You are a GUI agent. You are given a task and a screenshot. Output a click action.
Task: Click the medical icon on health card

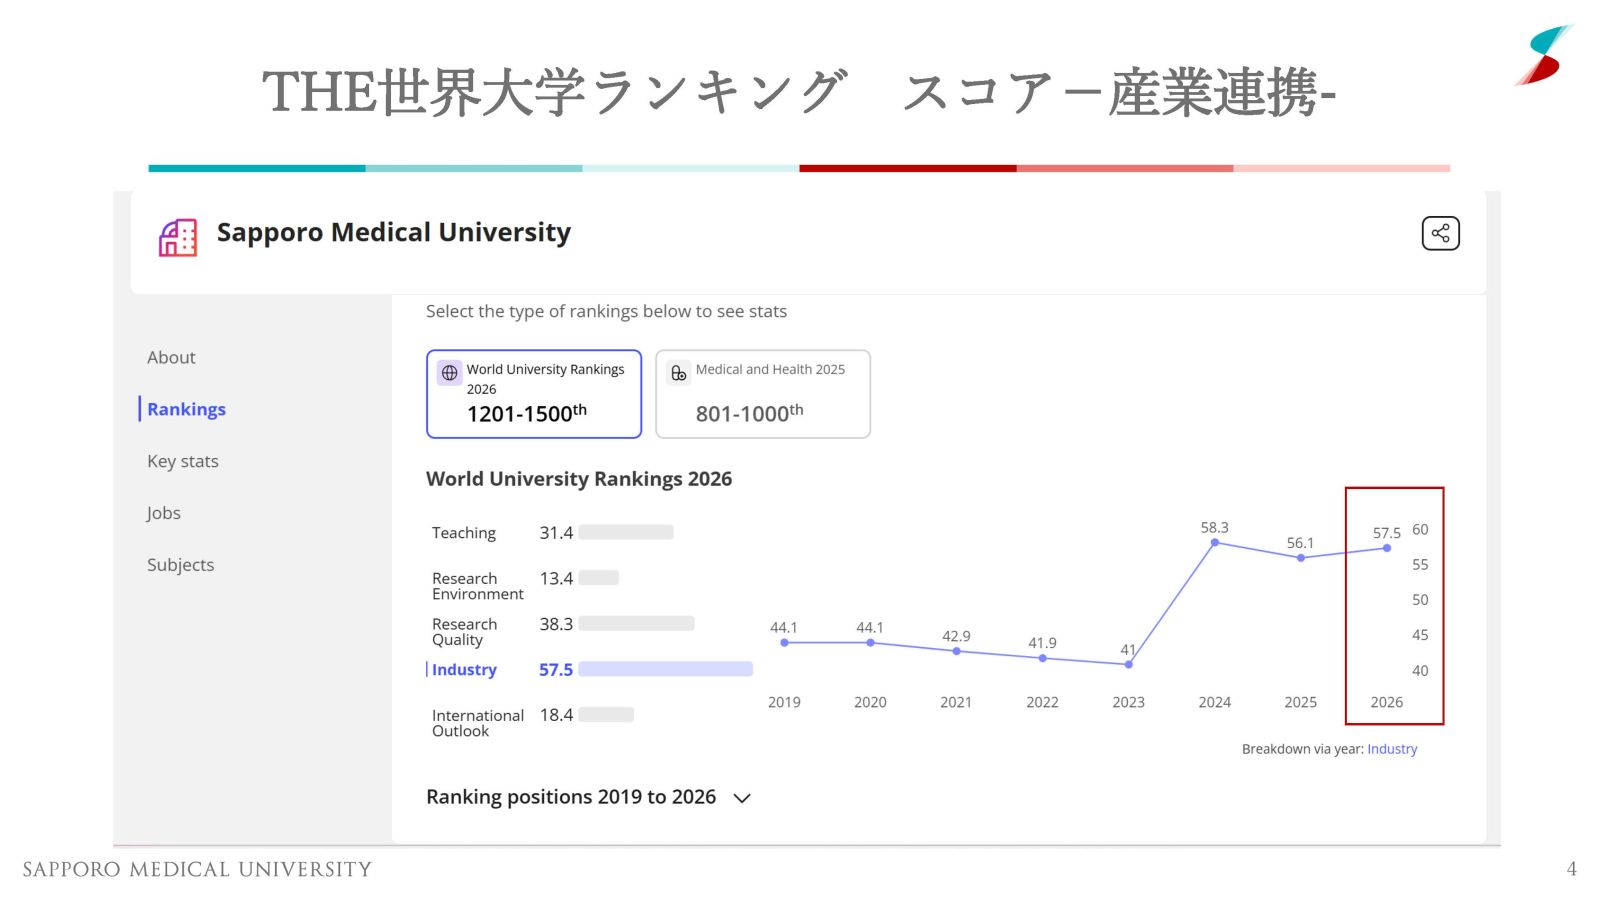679,373
